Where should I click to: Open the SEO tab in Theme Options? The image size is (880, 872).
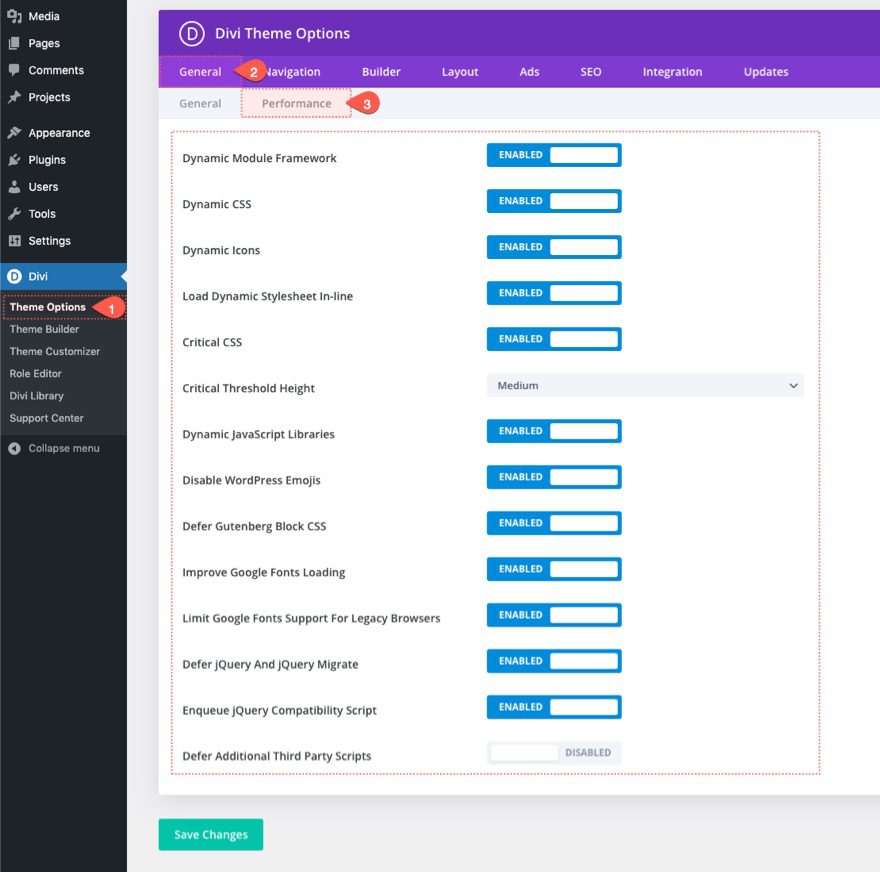coord(591,71)
